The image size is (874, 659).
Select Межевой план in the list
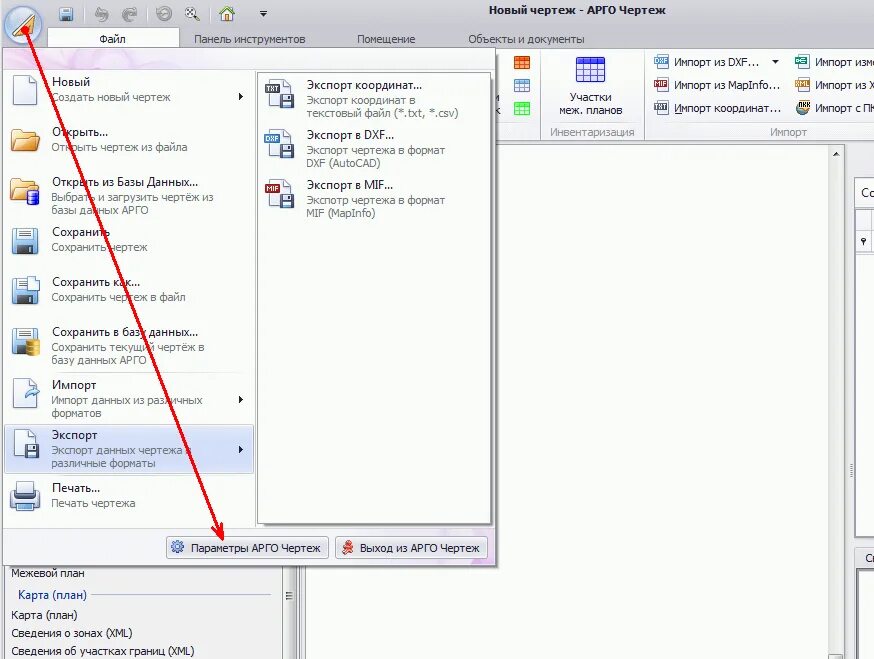tap(48, 573)
